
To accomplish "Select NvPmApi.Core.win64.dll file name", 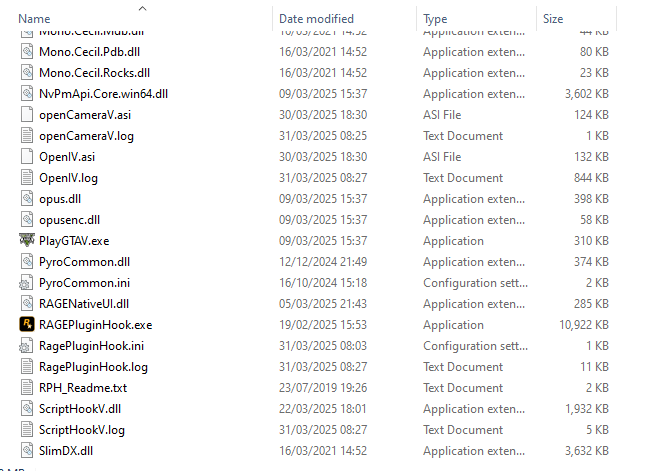I will (x=103, y=93).
